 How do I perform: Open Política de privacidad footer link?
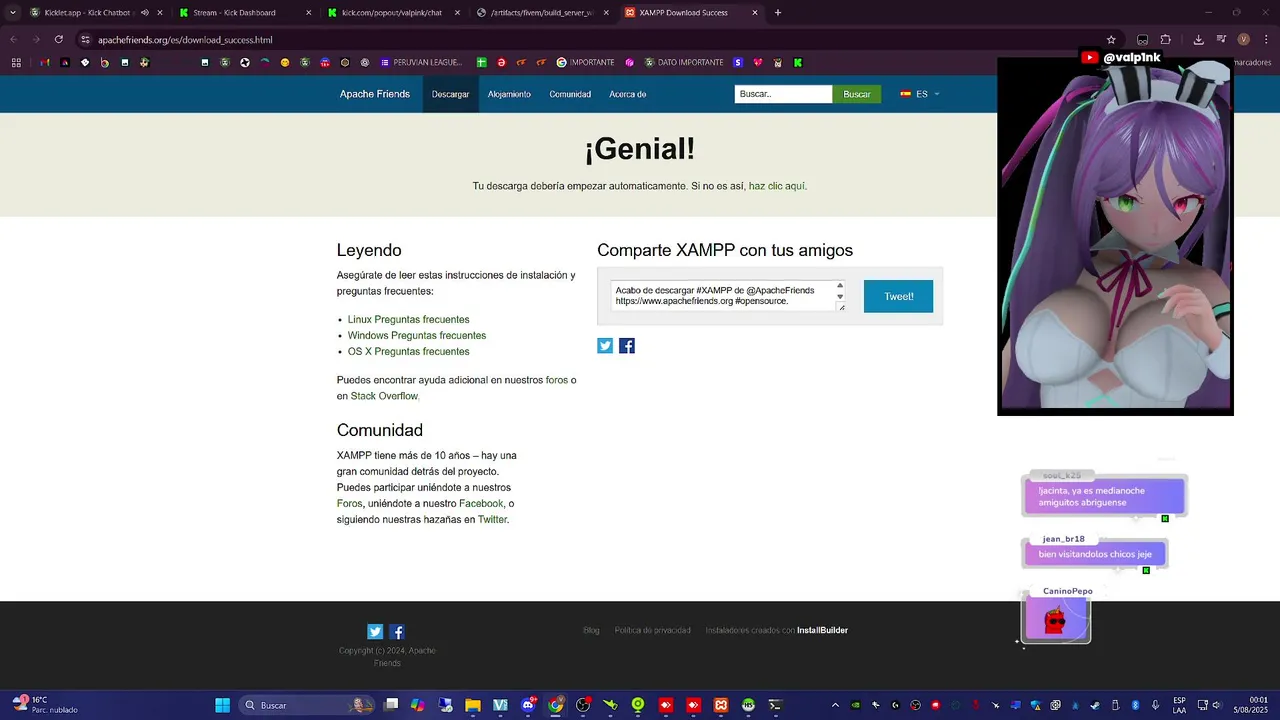(652, 631)
